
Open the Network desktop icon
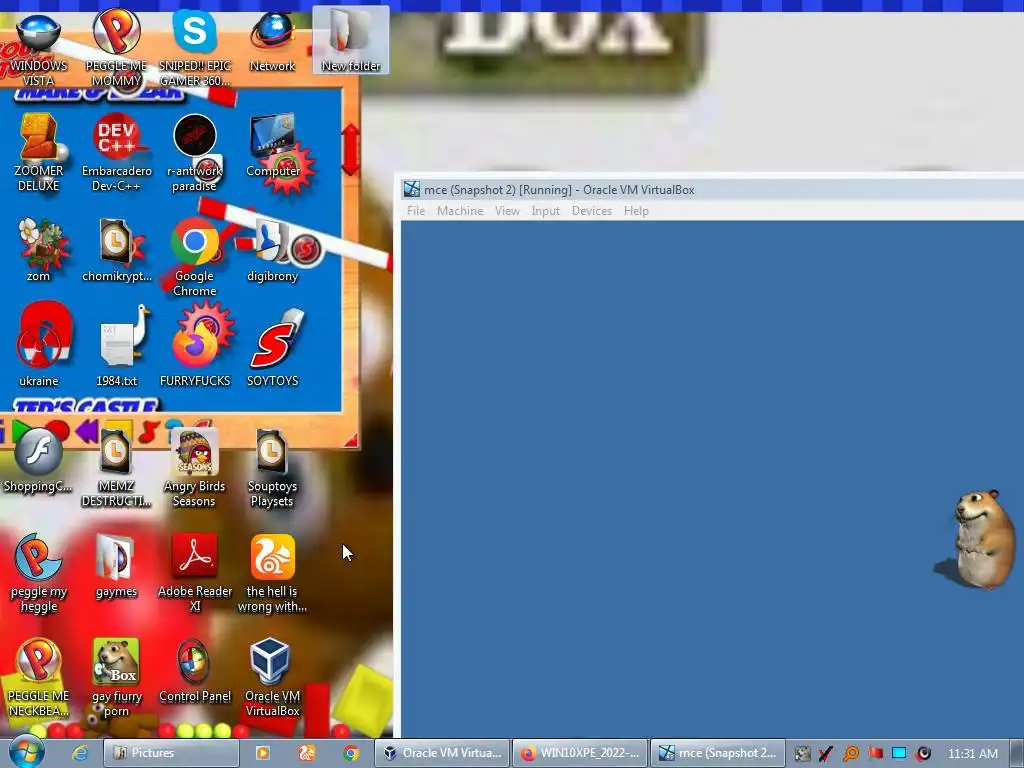[x=272, y=42]
